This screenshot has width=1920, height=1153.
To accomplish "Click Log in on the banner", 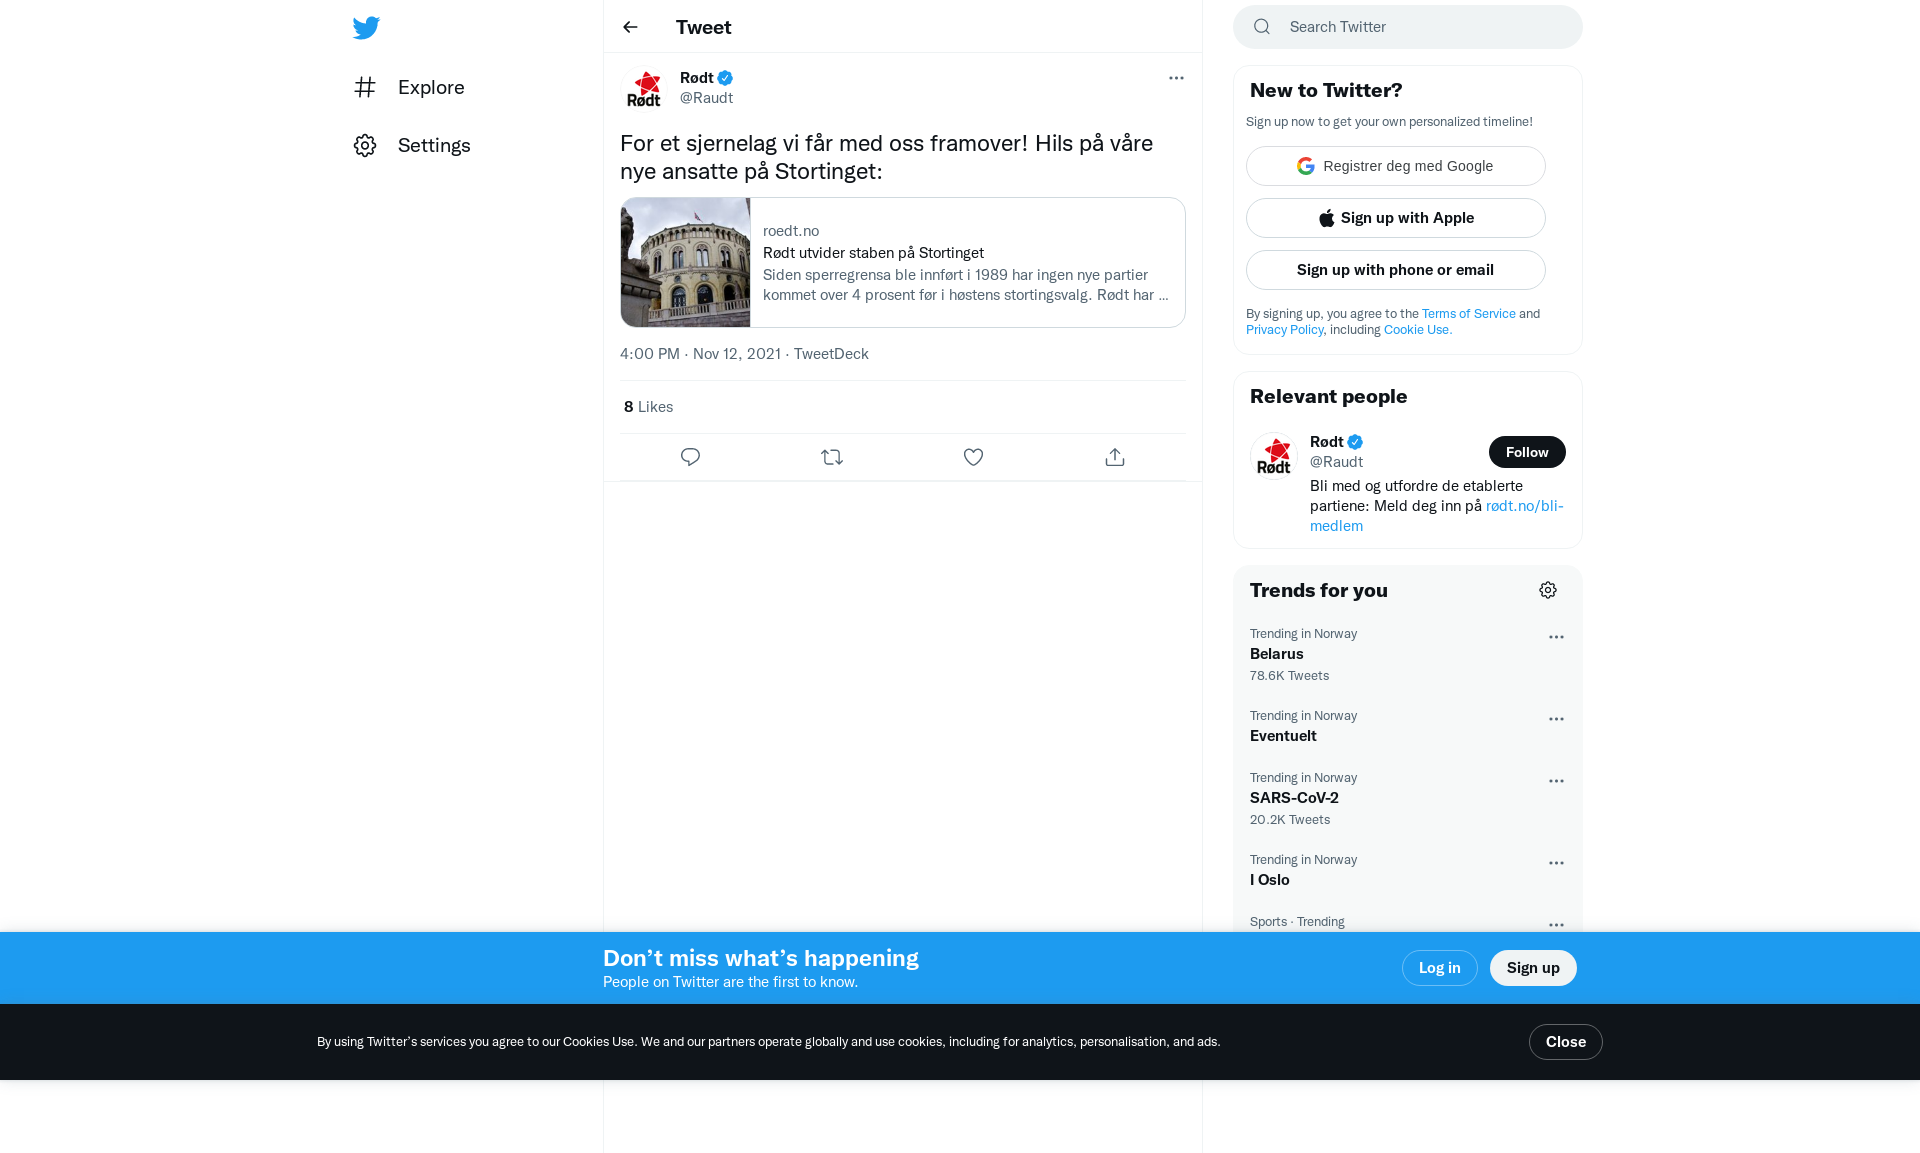I will click(x=1440, y=968).
